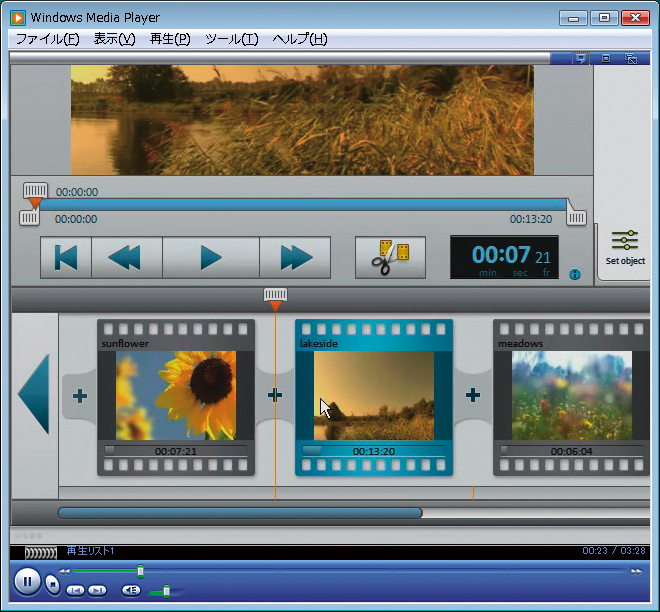Open the ファイル(F) menu
The height and width of the screenshot is (612, 660).
[x=47, y=39]
